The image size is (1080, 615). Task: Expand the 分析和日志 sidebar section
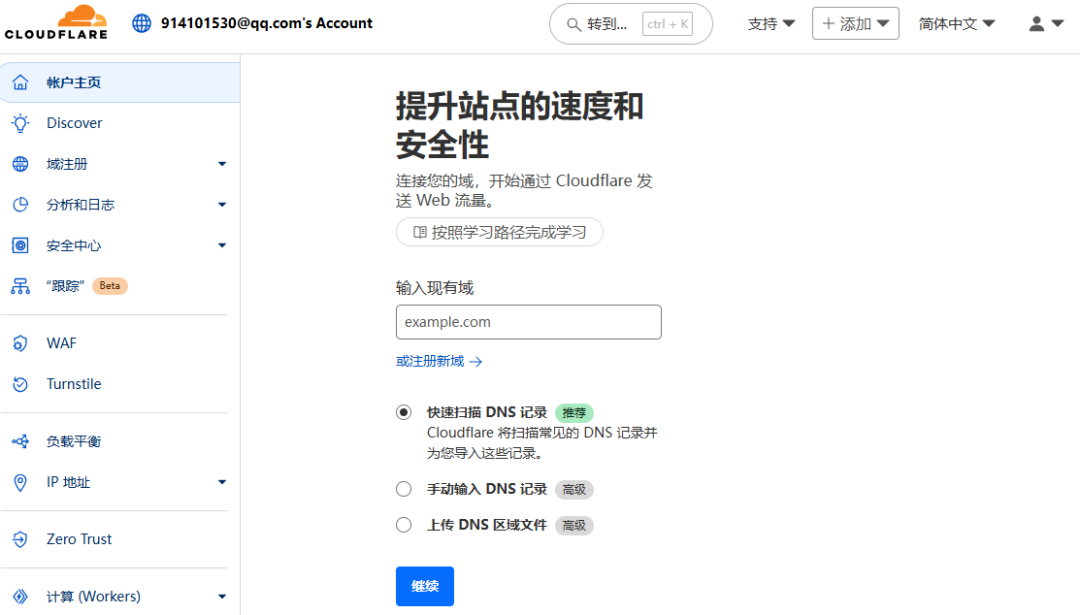tap(222, 205)
